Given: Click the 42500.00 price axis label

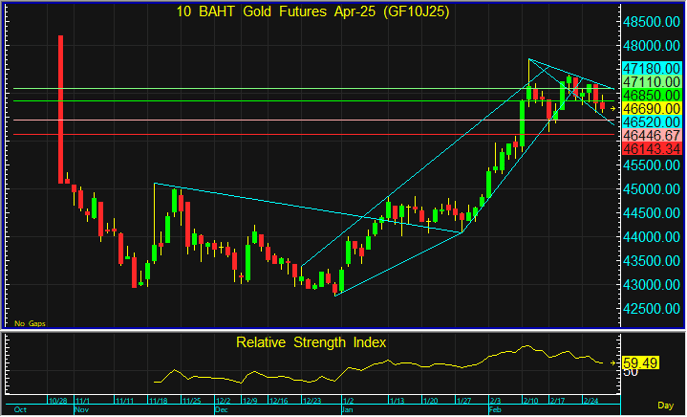Looking at the screenshot, I should 651,308.
